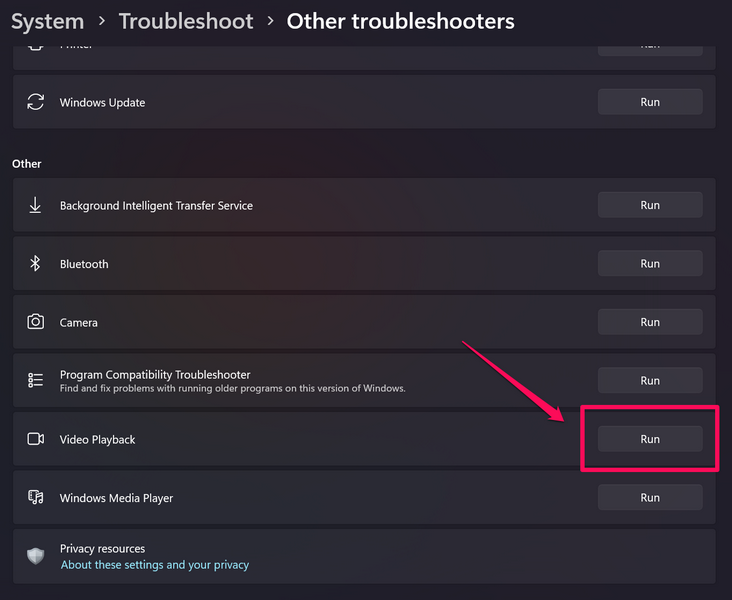
Task: Run the Bluetooth troubleshooter
Action: [x=650, y=264]
